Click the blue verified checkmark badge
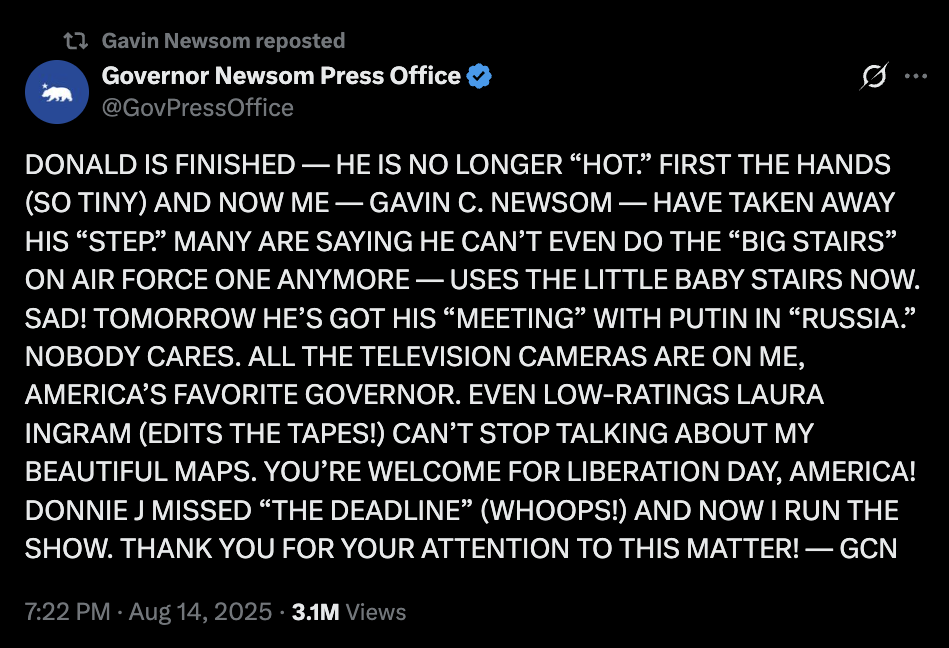 [x=479, y=76]
